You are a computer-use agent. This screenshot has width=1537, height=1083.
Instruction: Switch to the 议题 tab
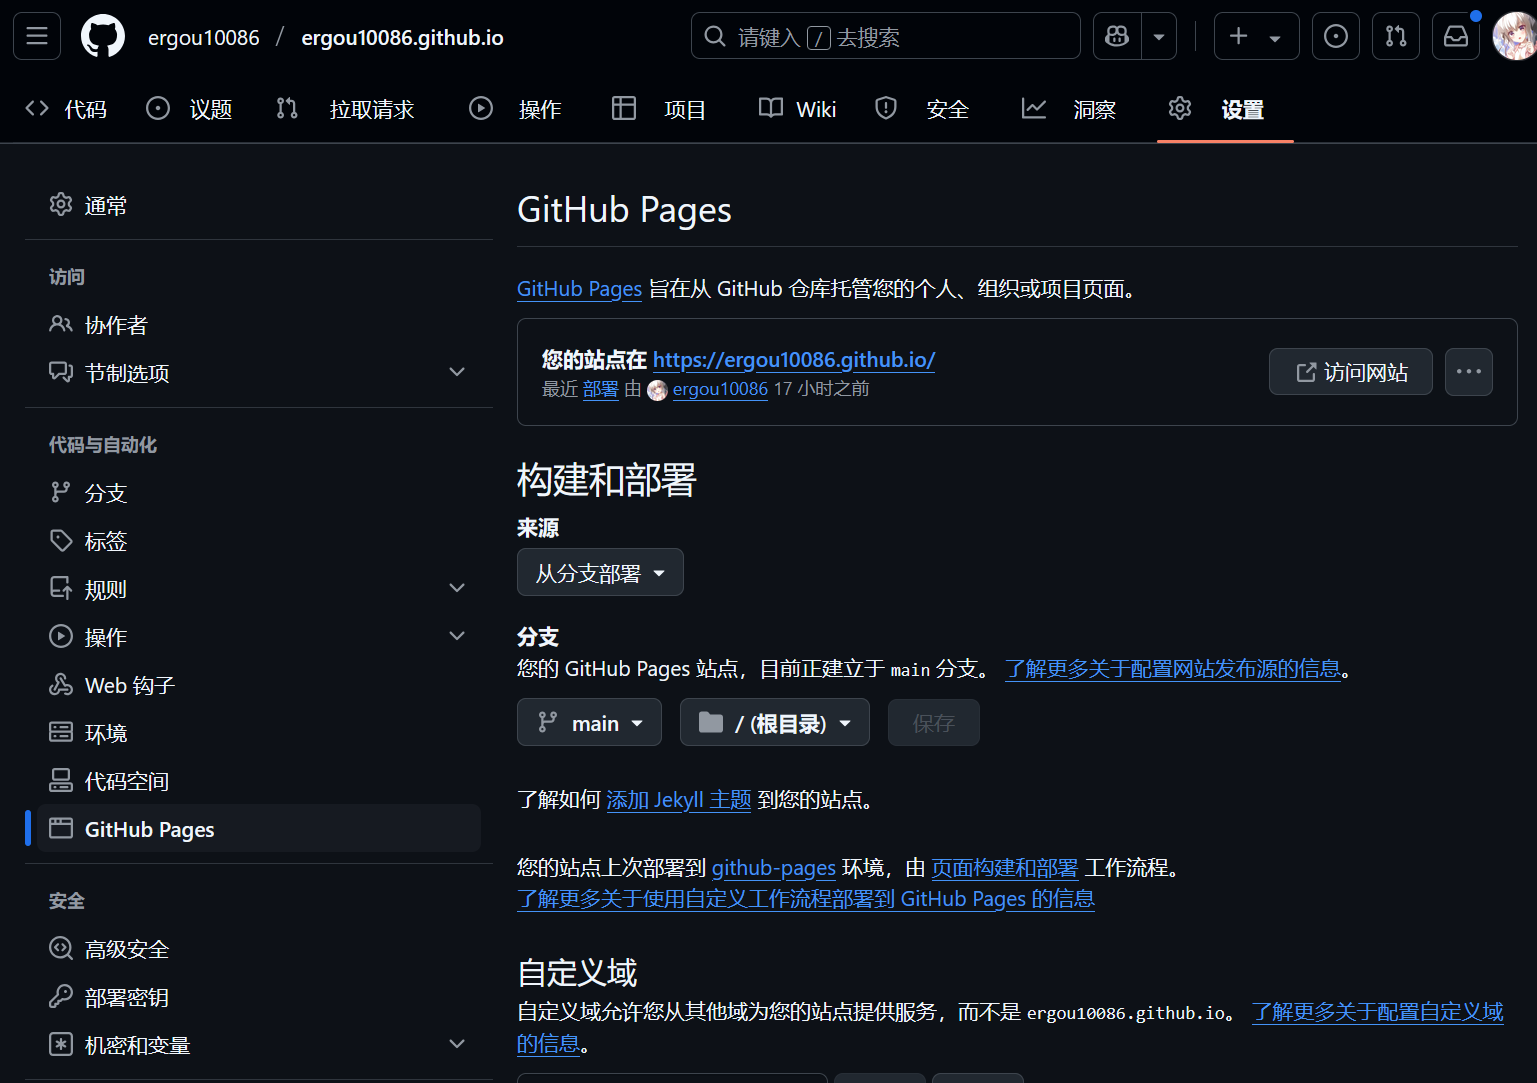(189, 109)
